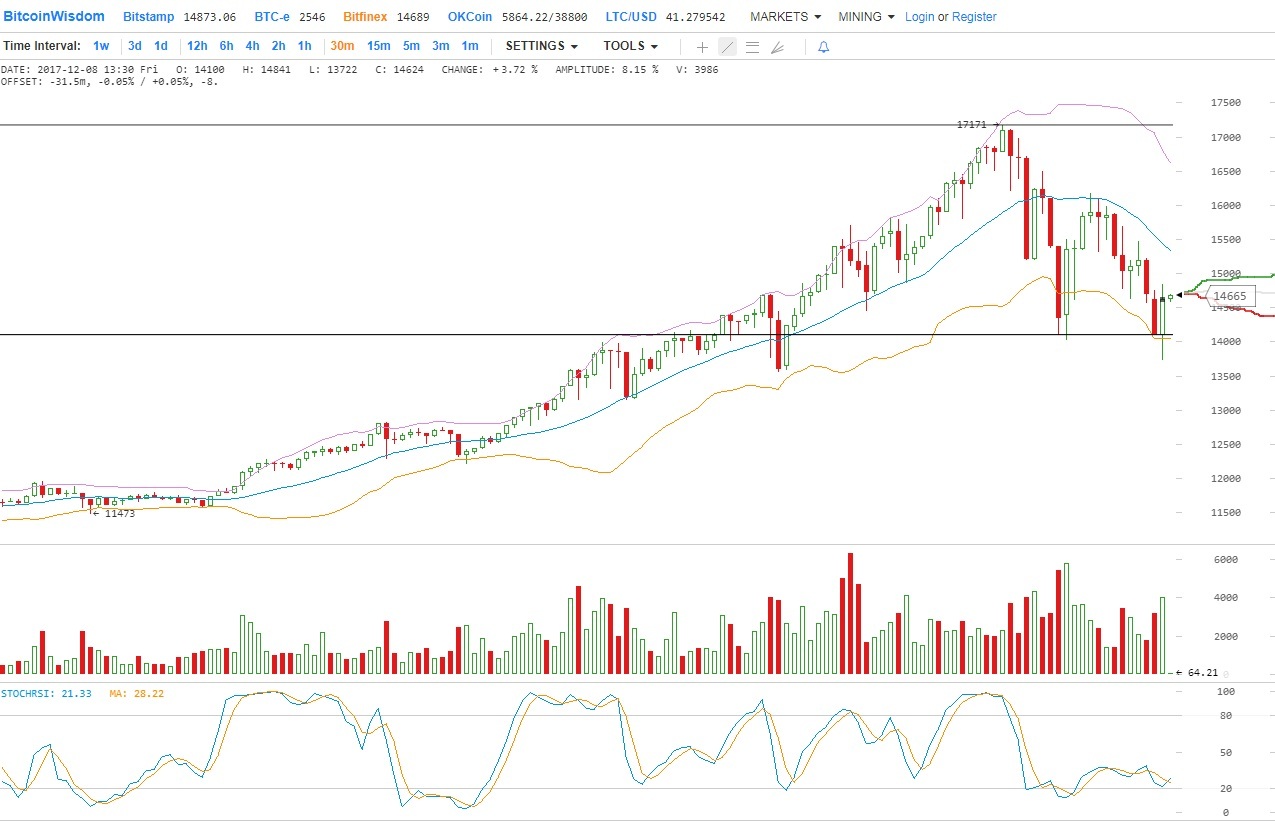Select the fan lines drawing tool

777,47
